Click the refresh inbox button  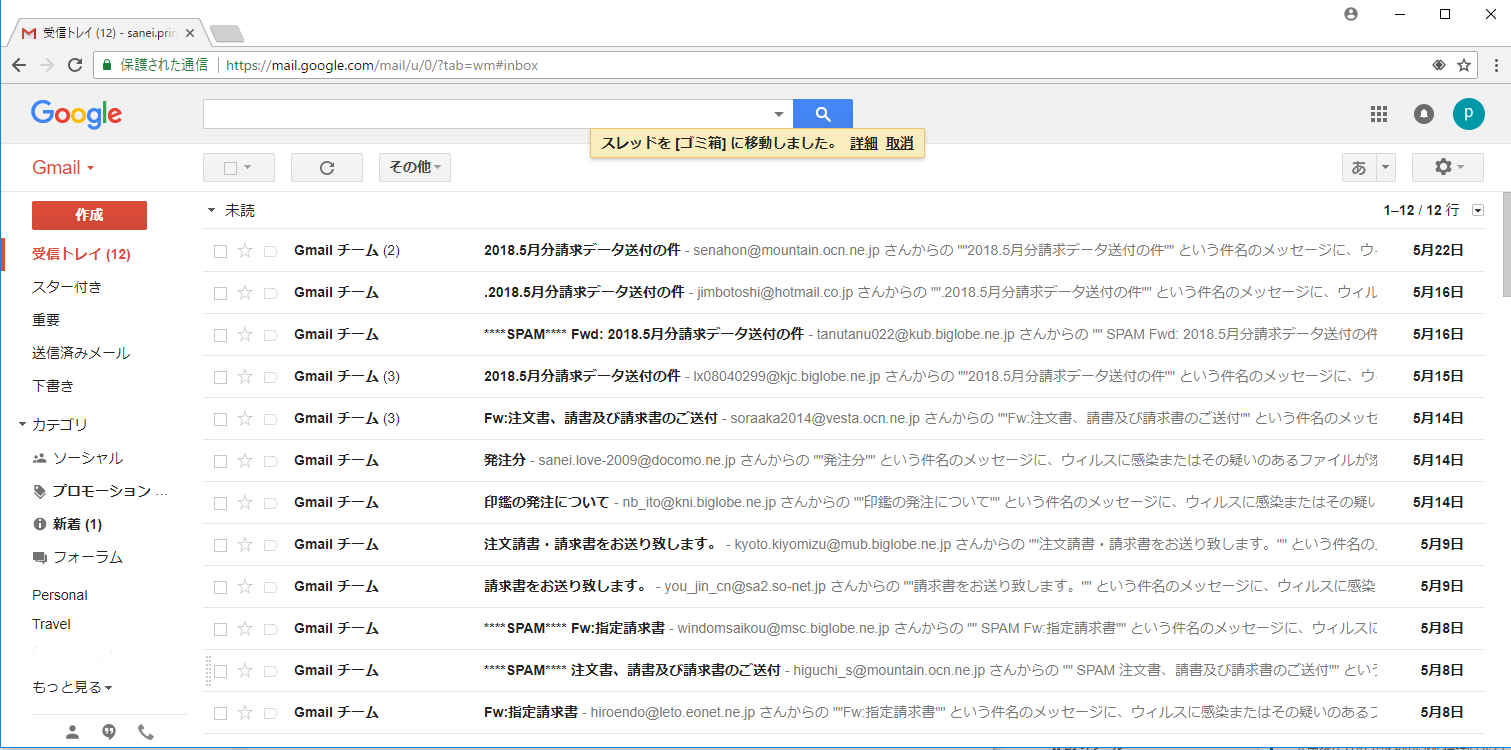327,168
